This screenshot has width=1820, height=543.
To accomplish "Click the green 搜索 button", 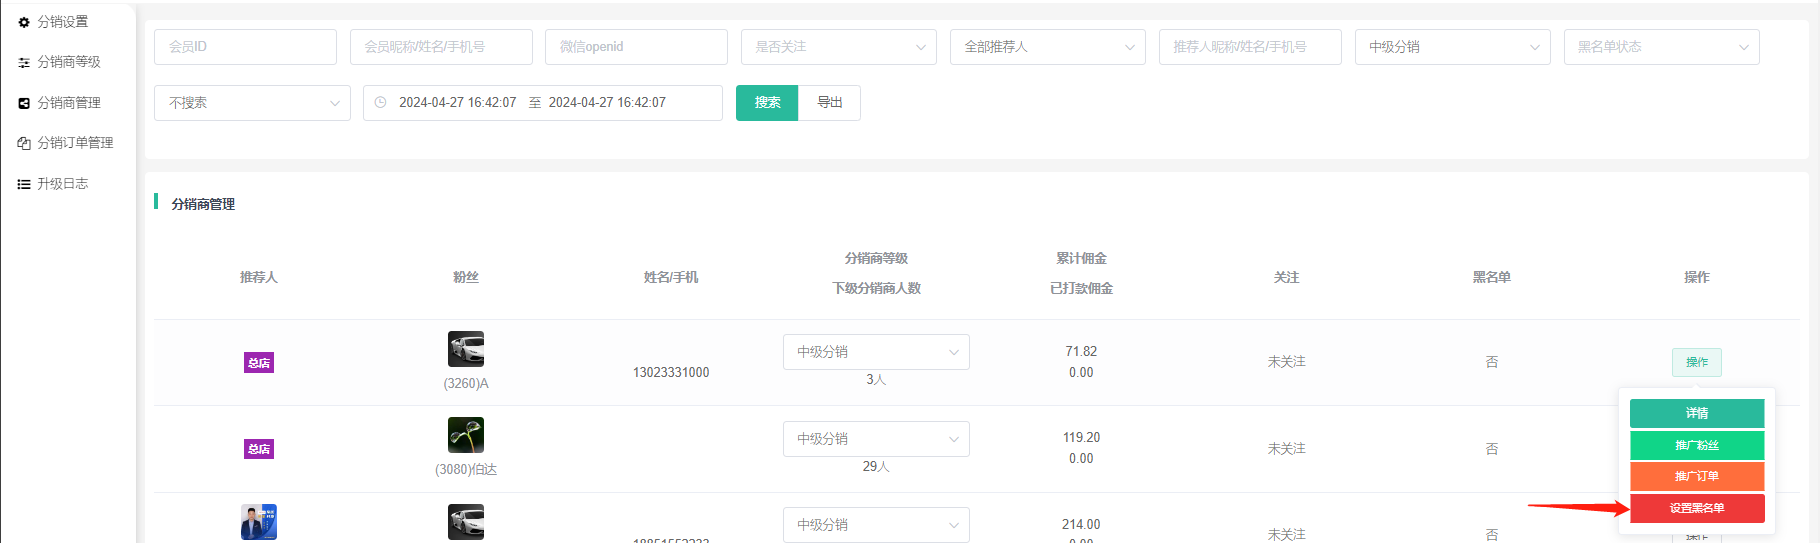I will click(767, 103).
